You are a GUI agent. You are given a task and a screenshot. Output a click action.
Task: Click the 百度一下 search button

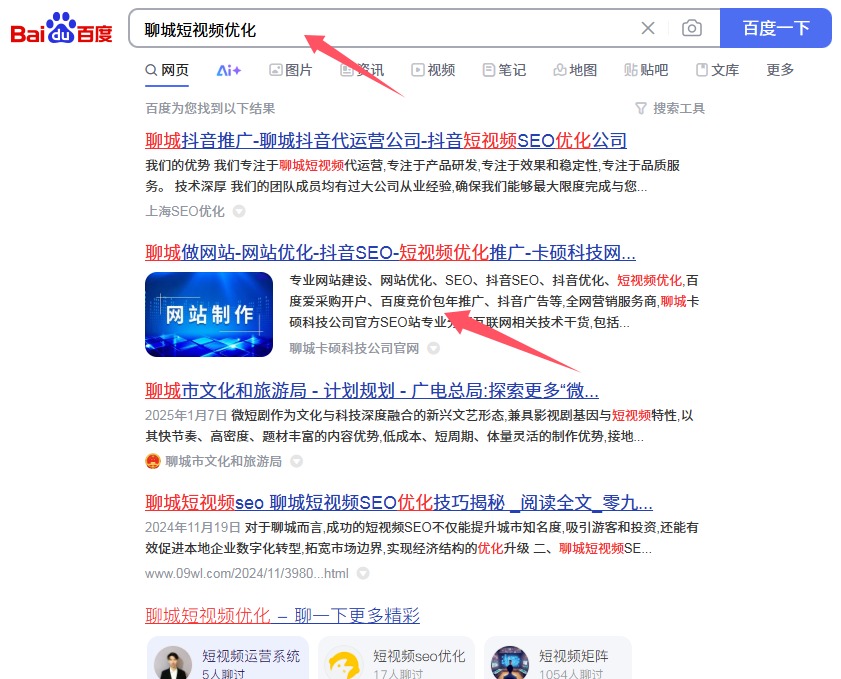pos(776,28)
